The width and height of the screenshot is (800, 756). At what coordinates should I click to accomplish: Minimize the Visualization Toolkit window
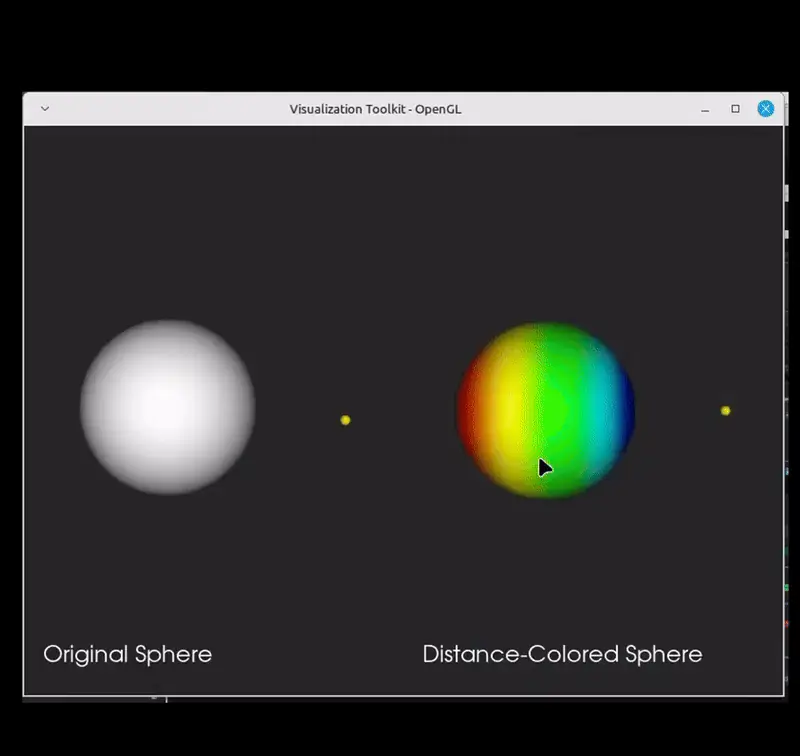(x=705, y=109)
